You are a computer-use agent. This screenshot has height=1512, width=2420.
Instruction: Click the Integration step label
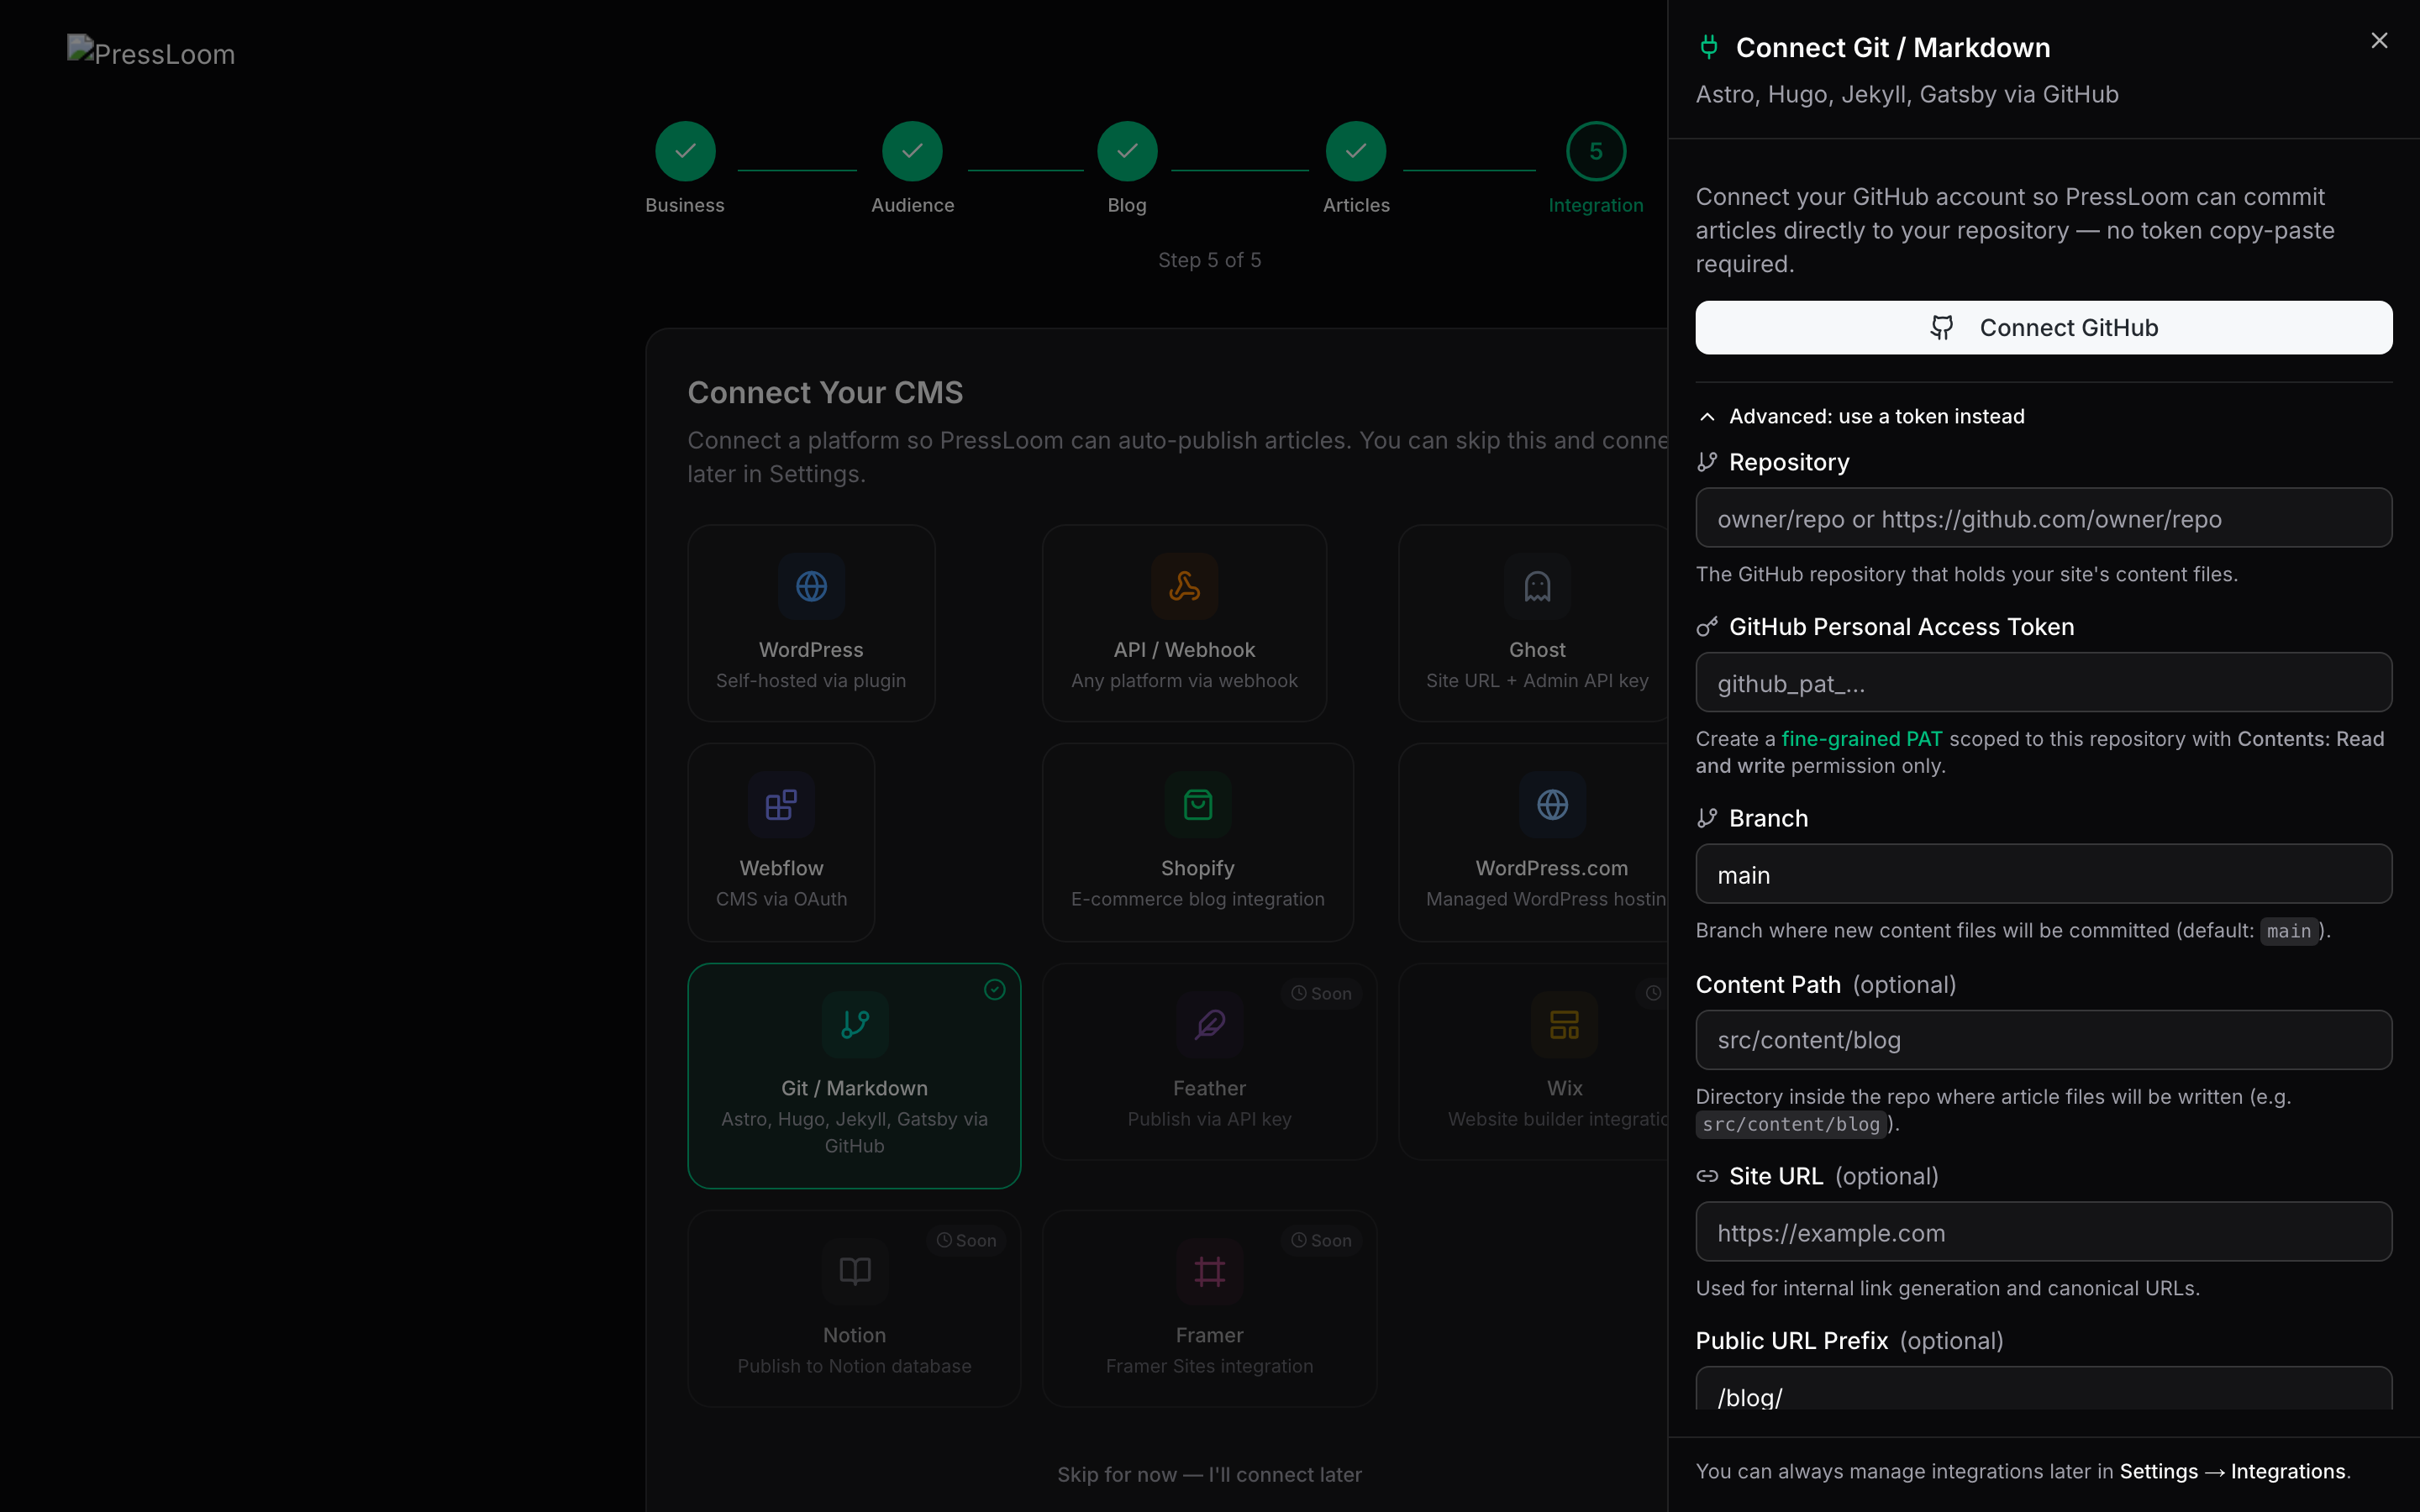click(x=1596, y=205)
